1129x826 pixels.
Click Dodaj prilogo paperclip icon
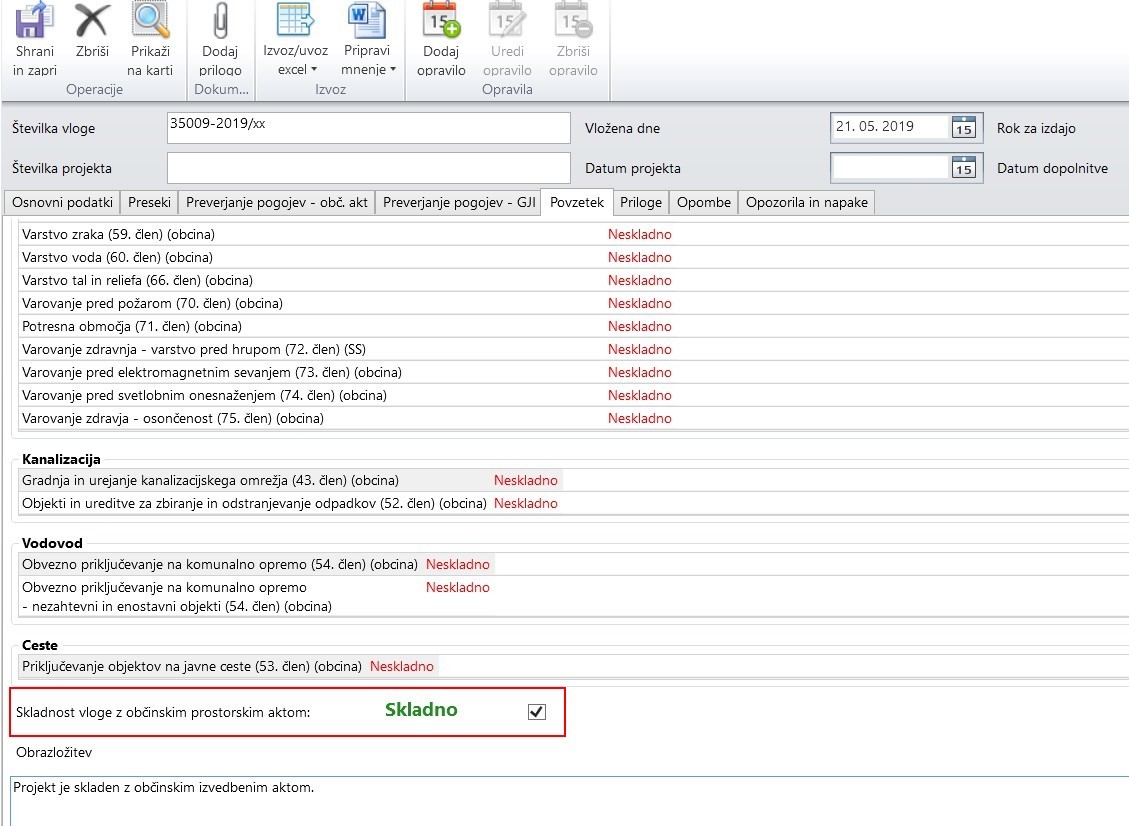(x=220, y=21)
